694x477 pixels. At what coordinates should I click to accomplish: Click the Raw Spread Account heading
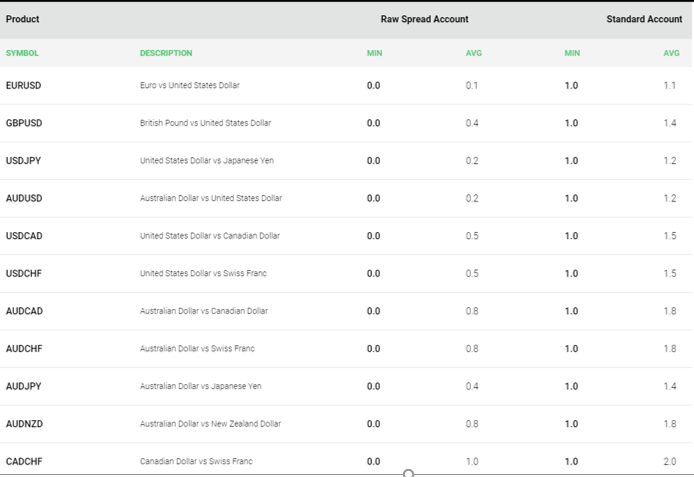(424, 19)
